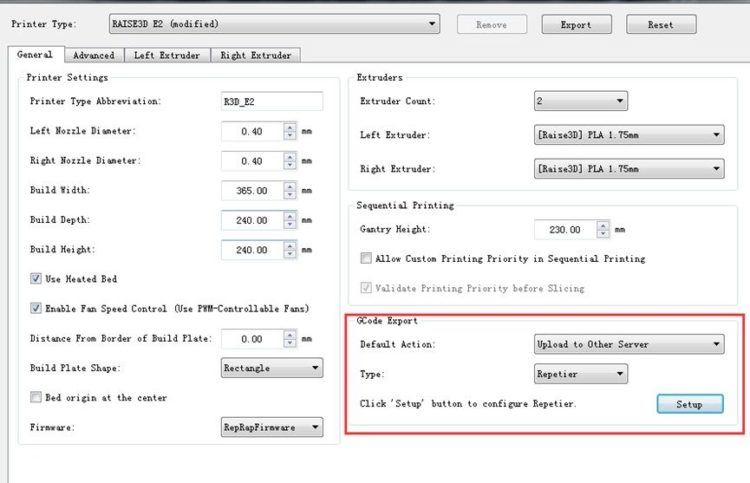This screenshot has height=483, width=750.
Task: Open the Build Plate Shape dropdown
Action: click(x=272, y=368)
